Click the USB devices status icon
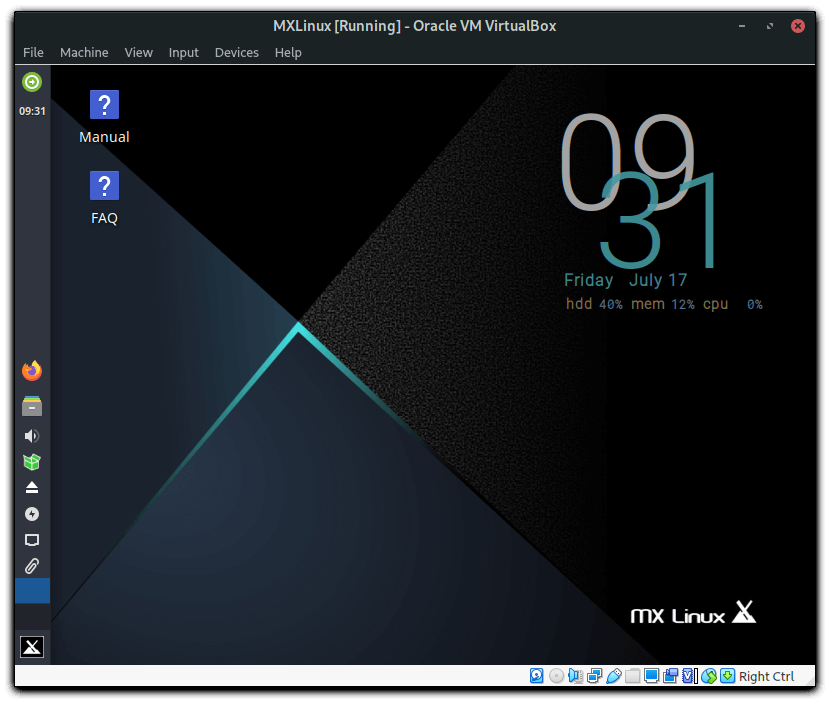This screenshot has width=830, height=704. pyautogui.click(x=614, y=676)
